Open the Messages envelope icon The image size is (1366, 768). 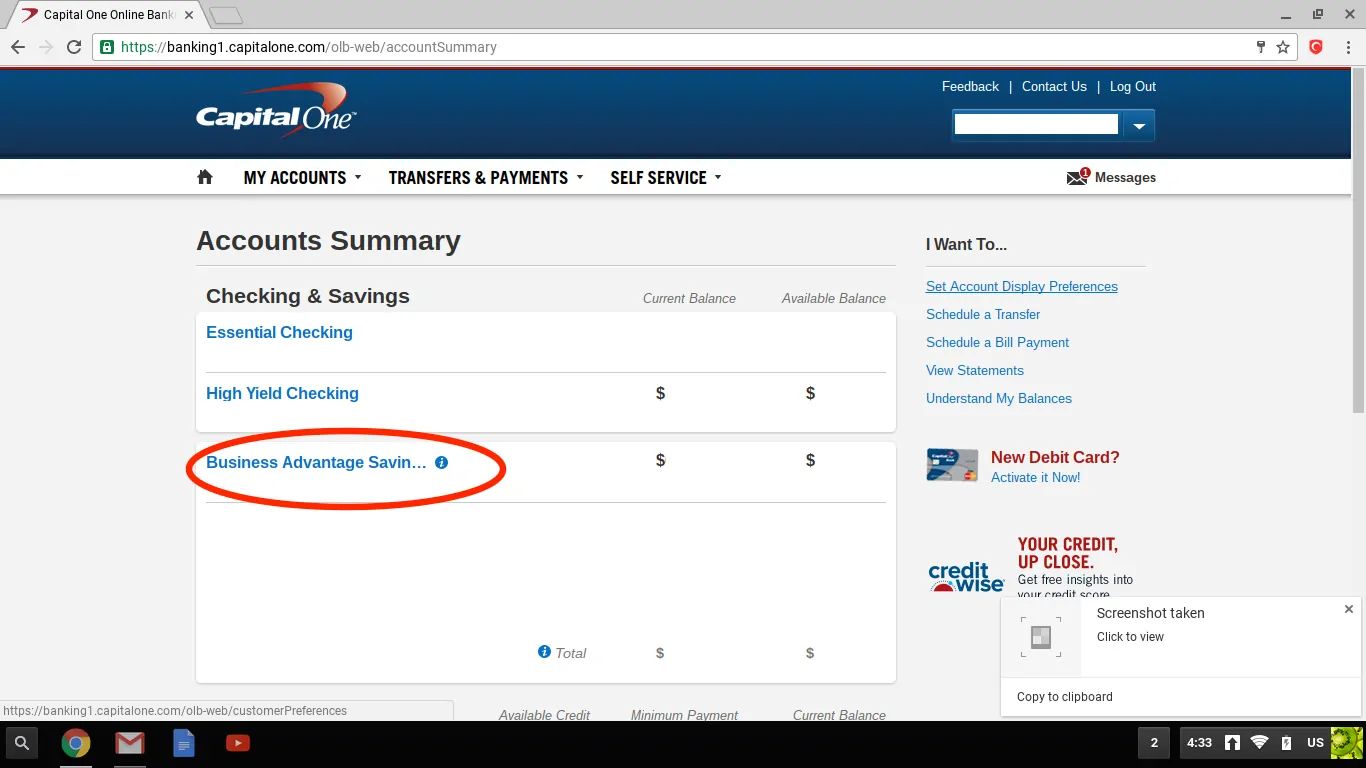coord(1077,177)
